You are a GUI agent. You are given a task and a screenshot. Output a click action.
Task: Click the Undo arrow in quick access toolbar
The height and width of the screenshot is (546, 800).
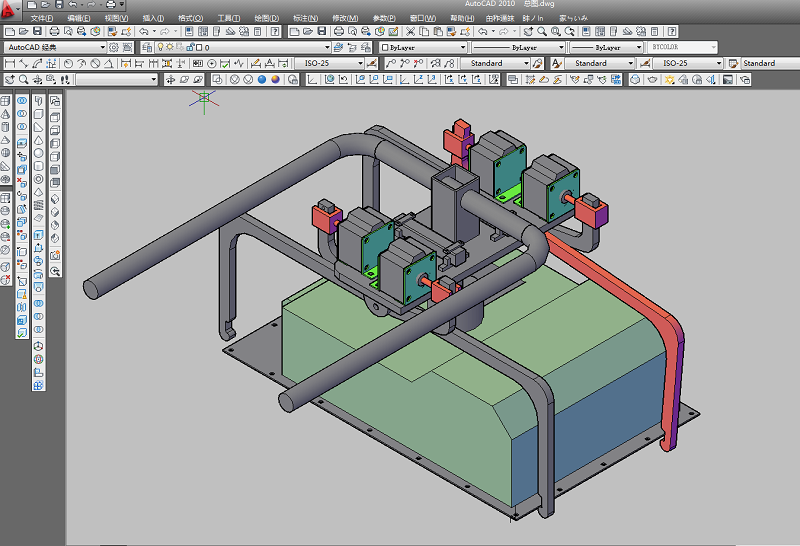74,5
